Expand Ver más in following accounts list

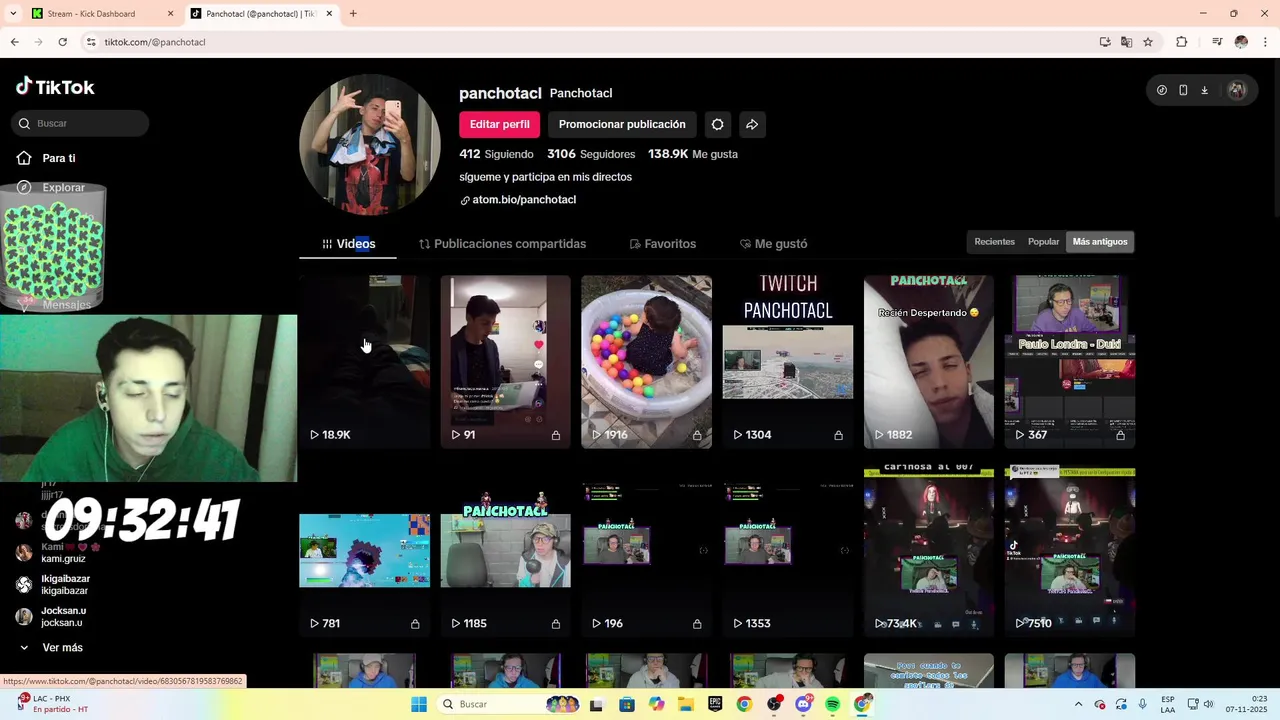coord(52,648)
